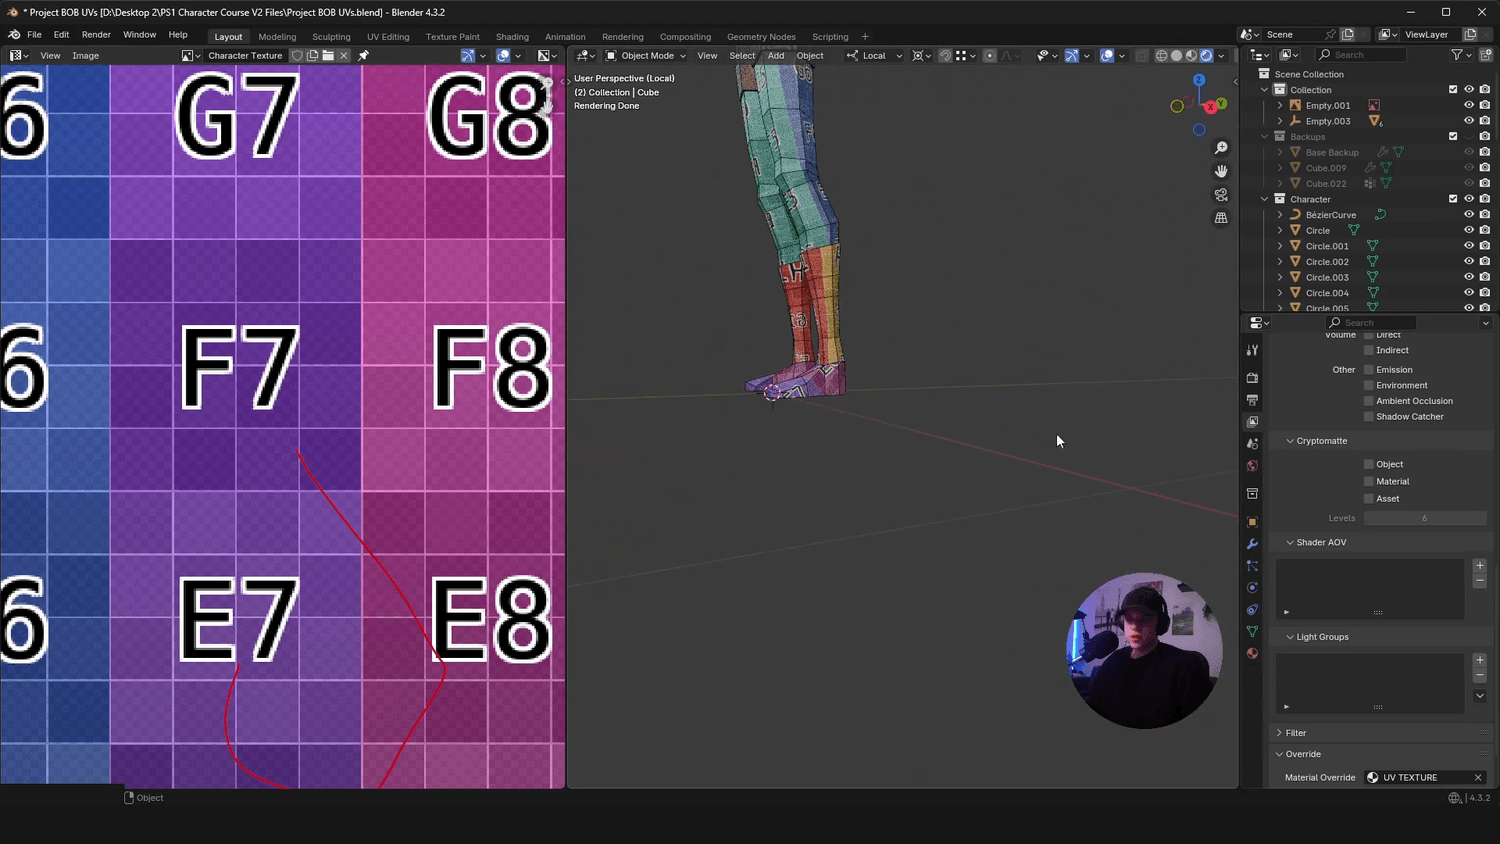Clear the UV TEXTURE material override
The image size is (1500, 844).
[x=1478, y=777]
